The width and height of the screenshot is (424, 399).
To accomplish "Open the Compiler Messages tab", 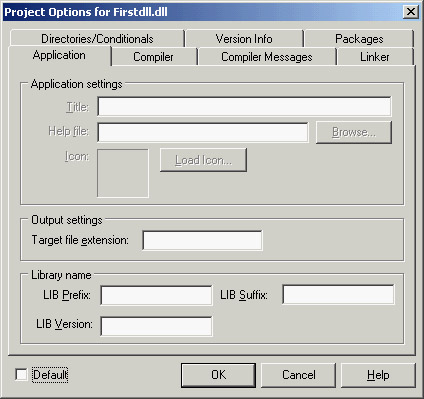I will pos(267,57).
